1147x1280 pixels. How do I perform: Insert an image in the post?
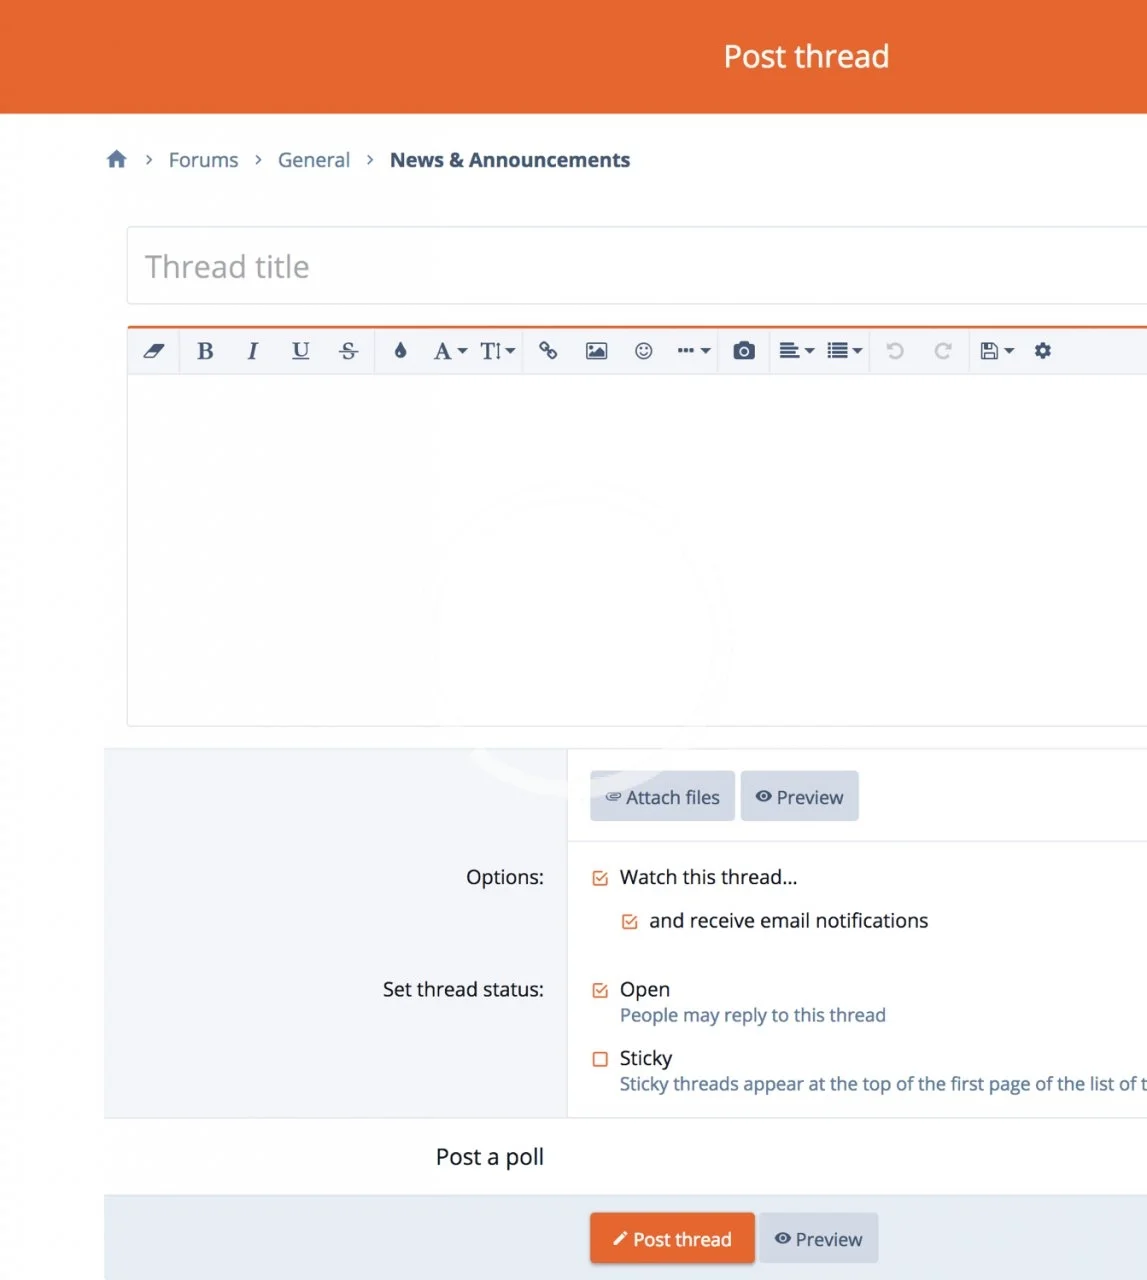(596, 351)
